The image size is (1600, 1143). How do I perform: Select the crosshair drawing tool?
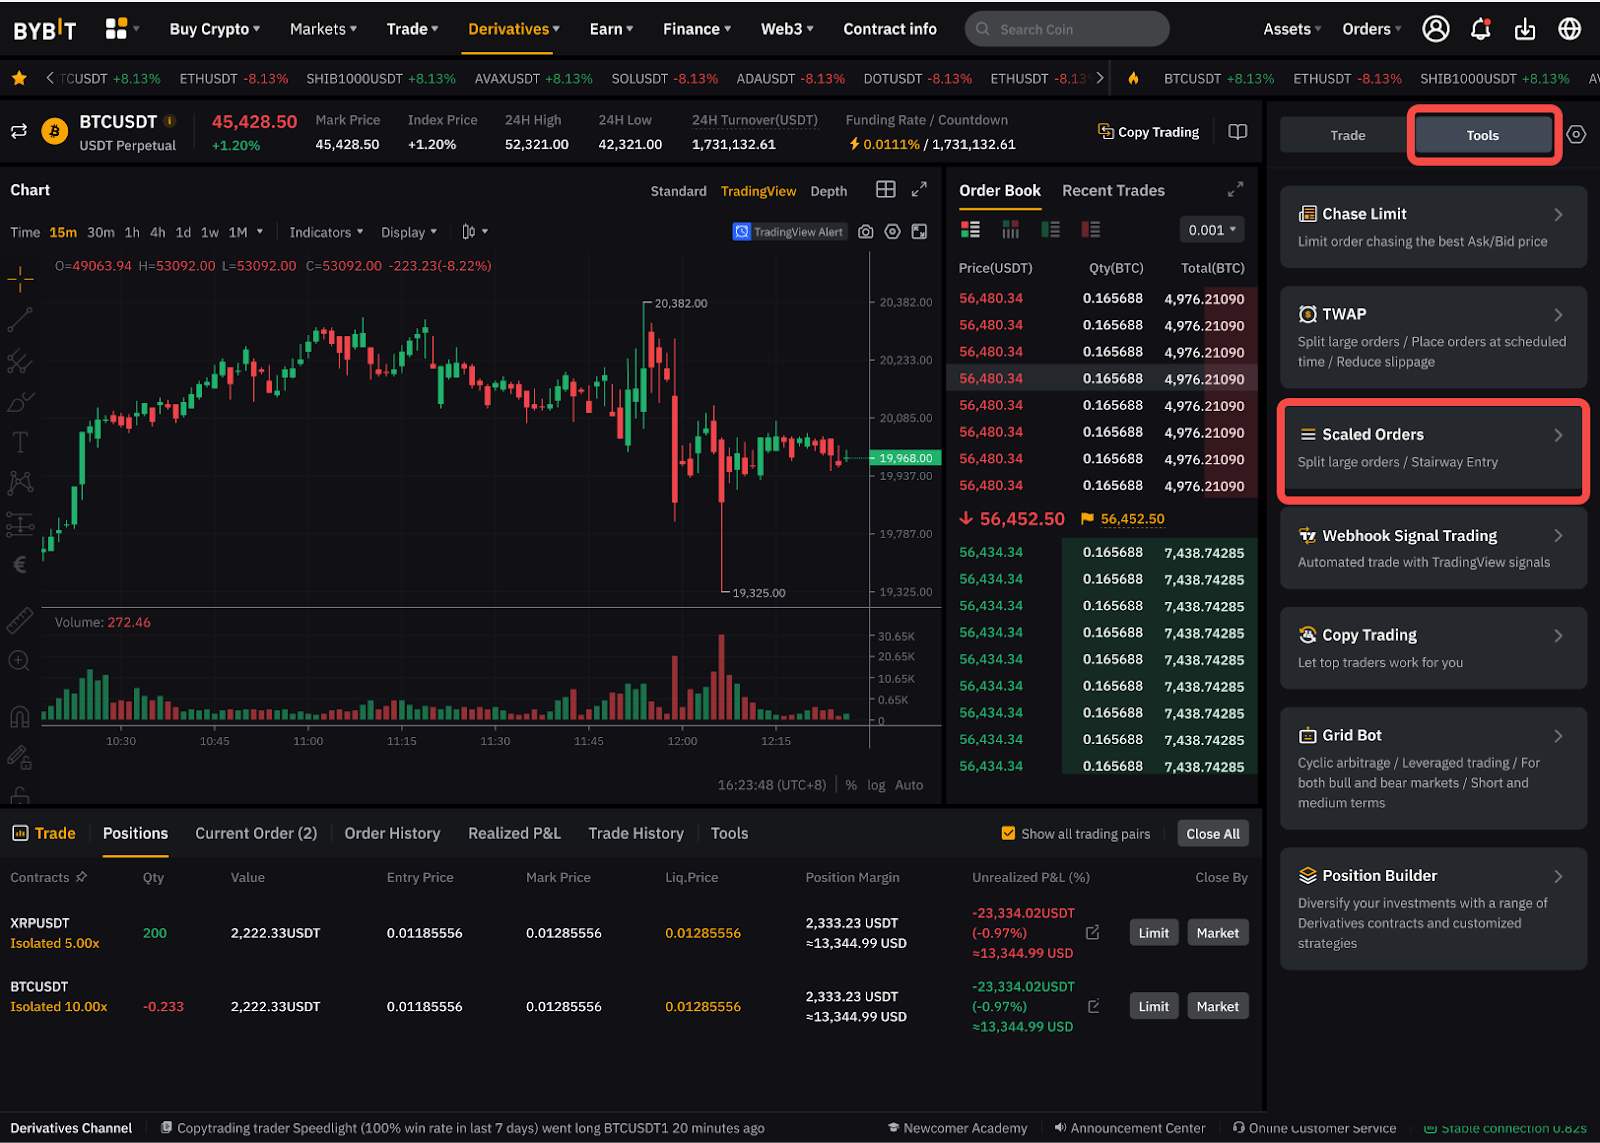tap(20, 279)
